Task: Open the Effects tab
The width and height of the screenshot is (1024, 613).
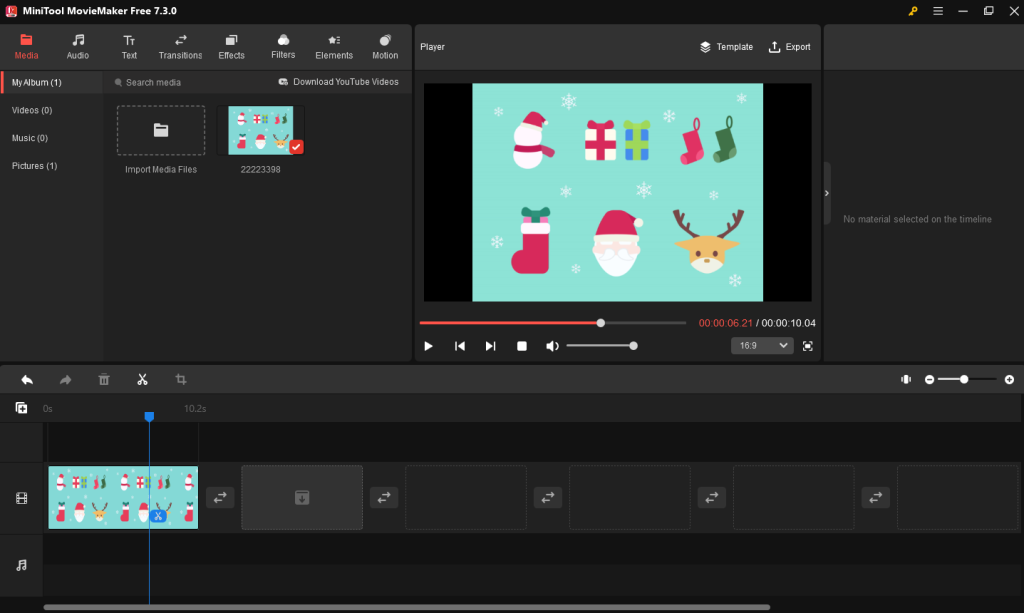Action: (231, 47)
